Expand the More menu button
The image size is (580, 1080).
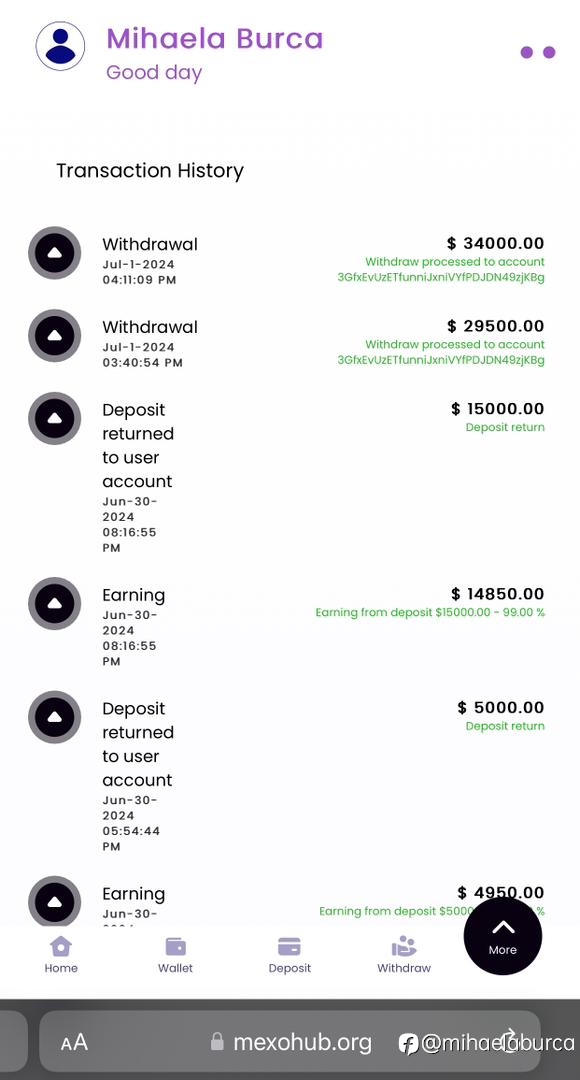point(503,936)
